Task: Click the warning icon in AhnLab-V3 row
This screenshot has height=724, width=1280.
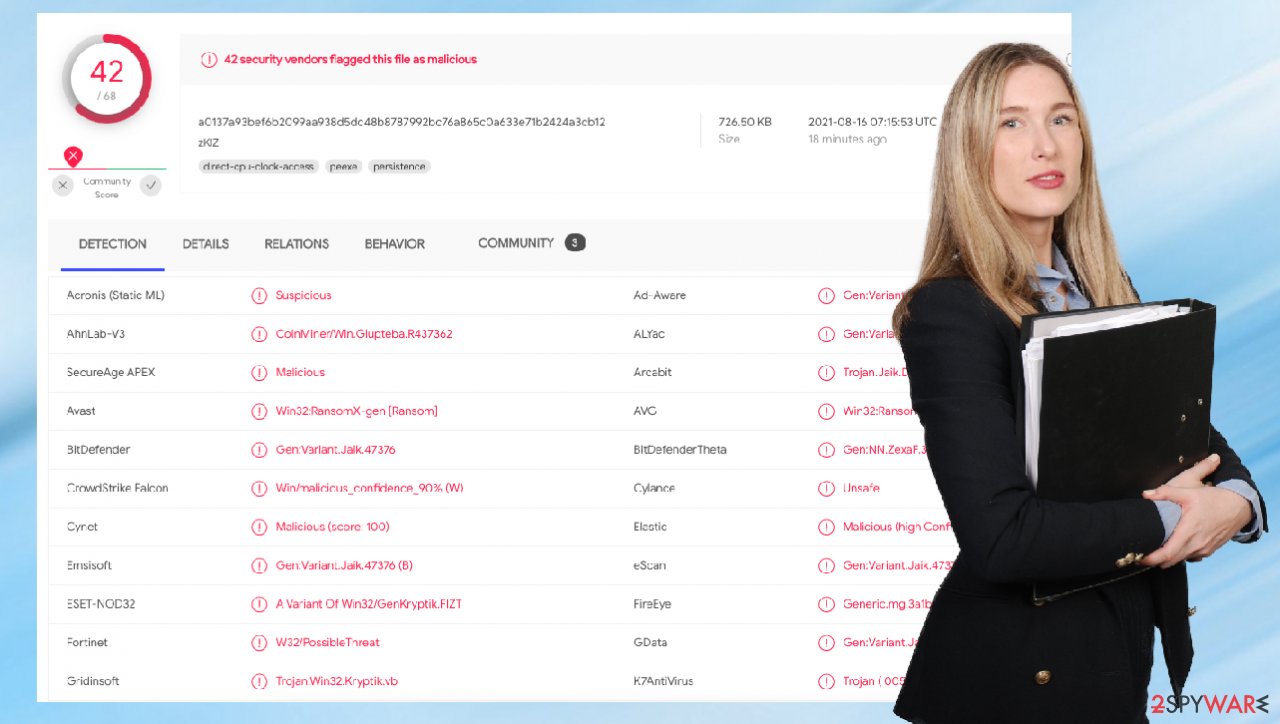Action: coord(259,334)
